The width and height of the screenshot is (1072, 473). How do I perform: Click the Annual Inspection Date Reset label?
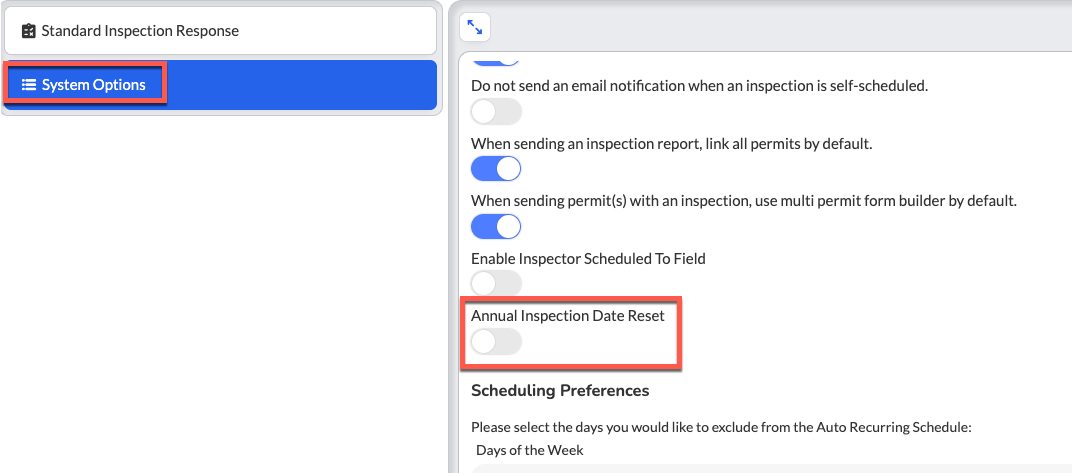(x=567, y=316)
